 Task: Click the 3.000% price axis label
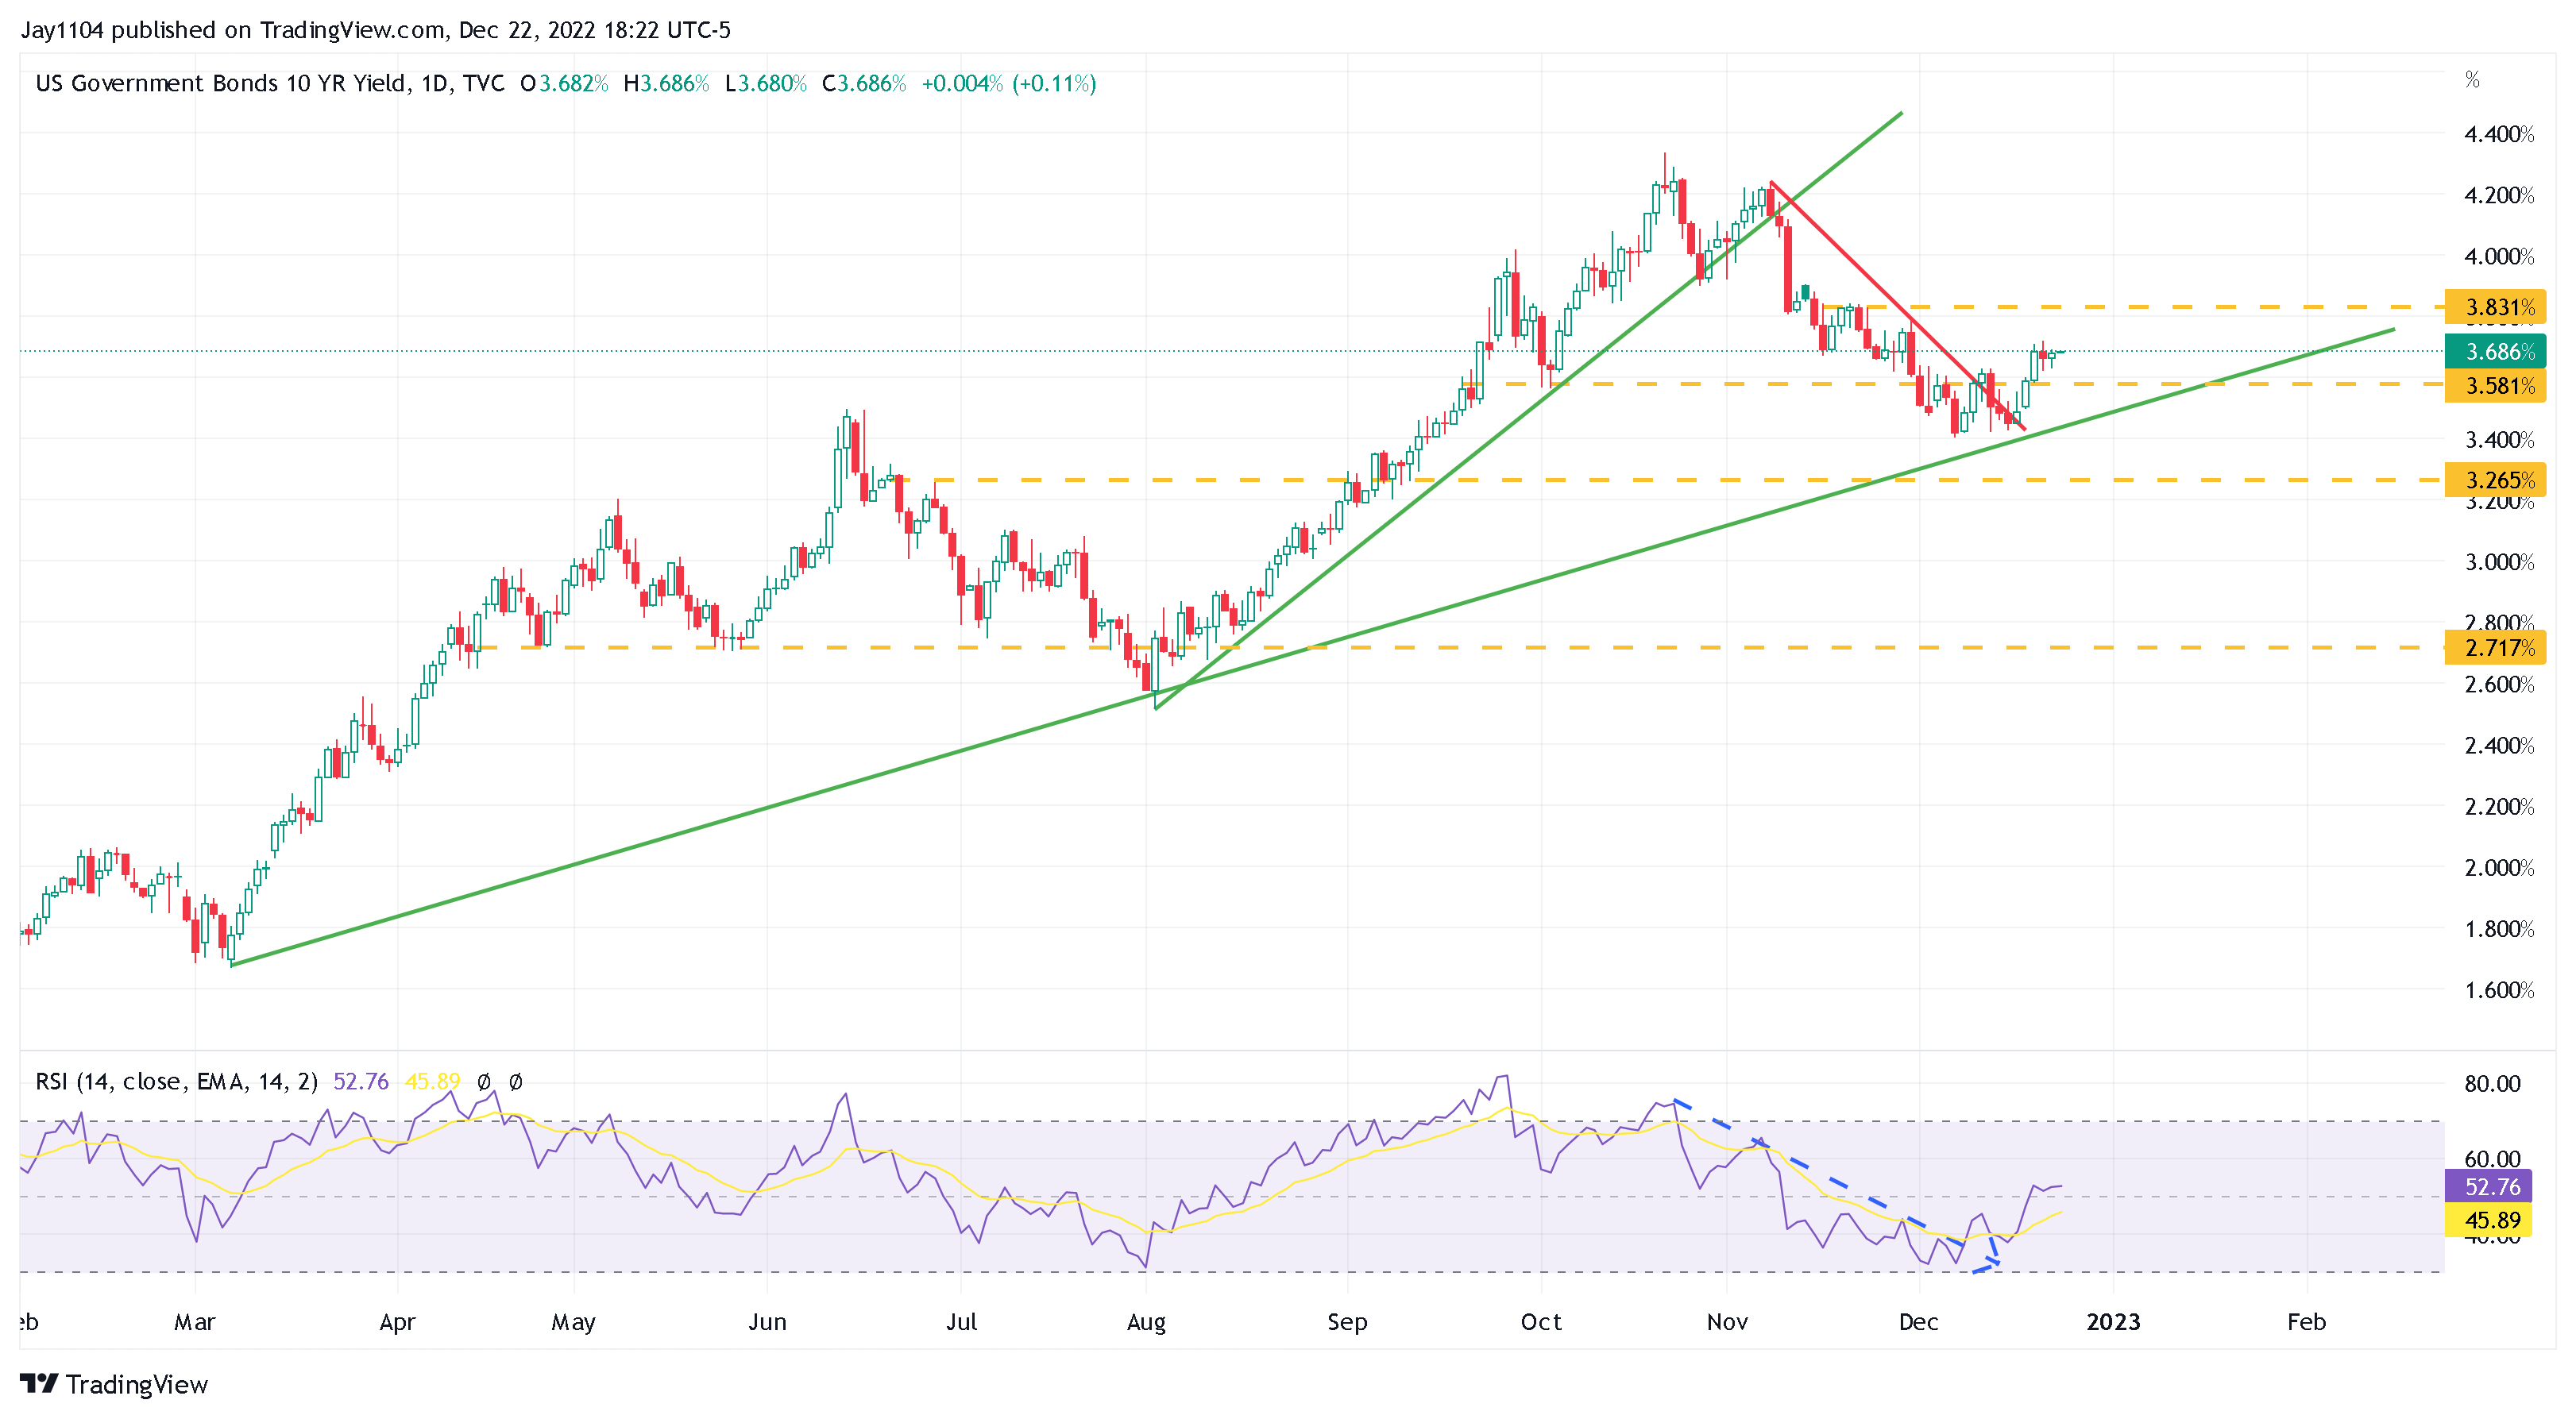click(x=2499, y=562)
